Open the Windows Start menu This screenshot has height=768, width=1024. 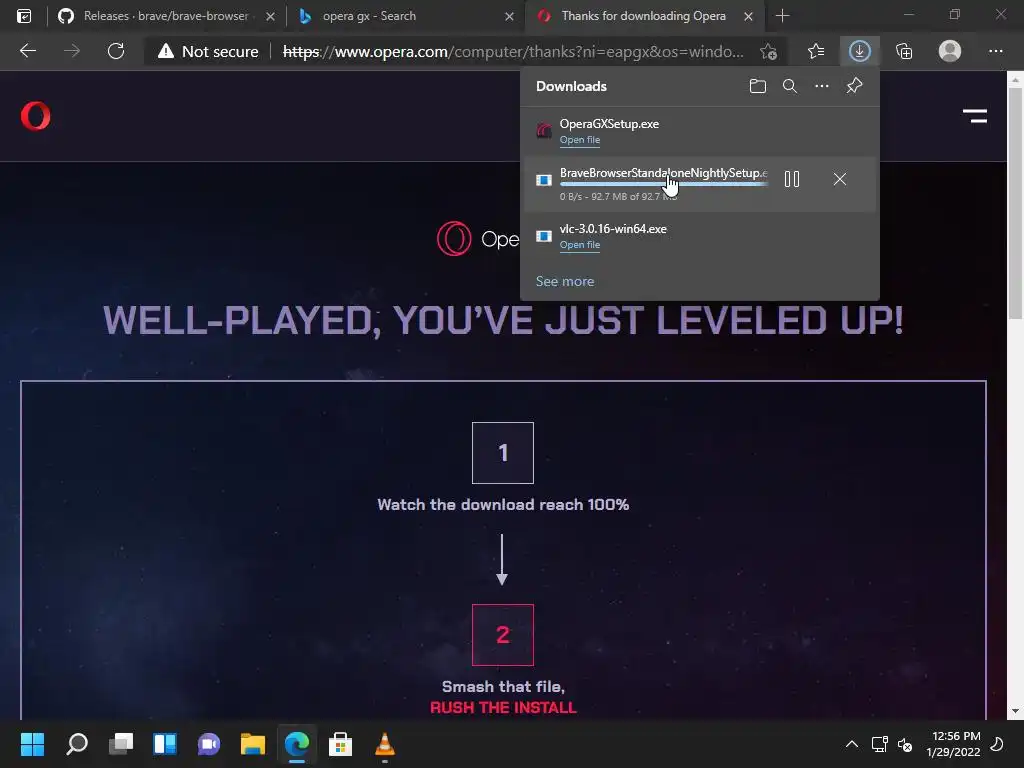32,744
